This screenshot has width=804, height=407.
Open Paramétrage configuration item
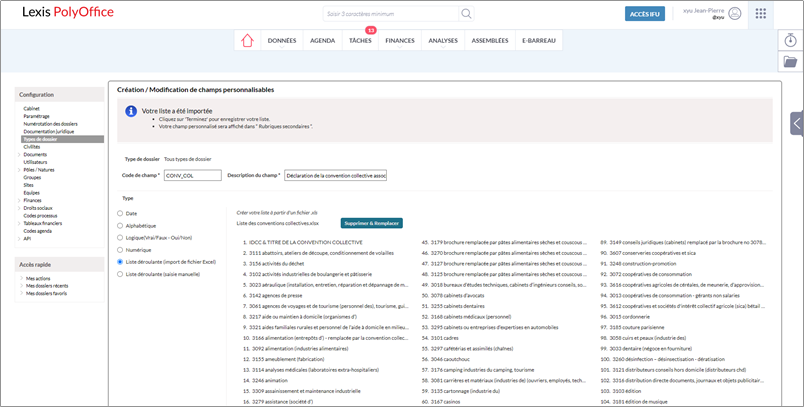click(36, 116)
